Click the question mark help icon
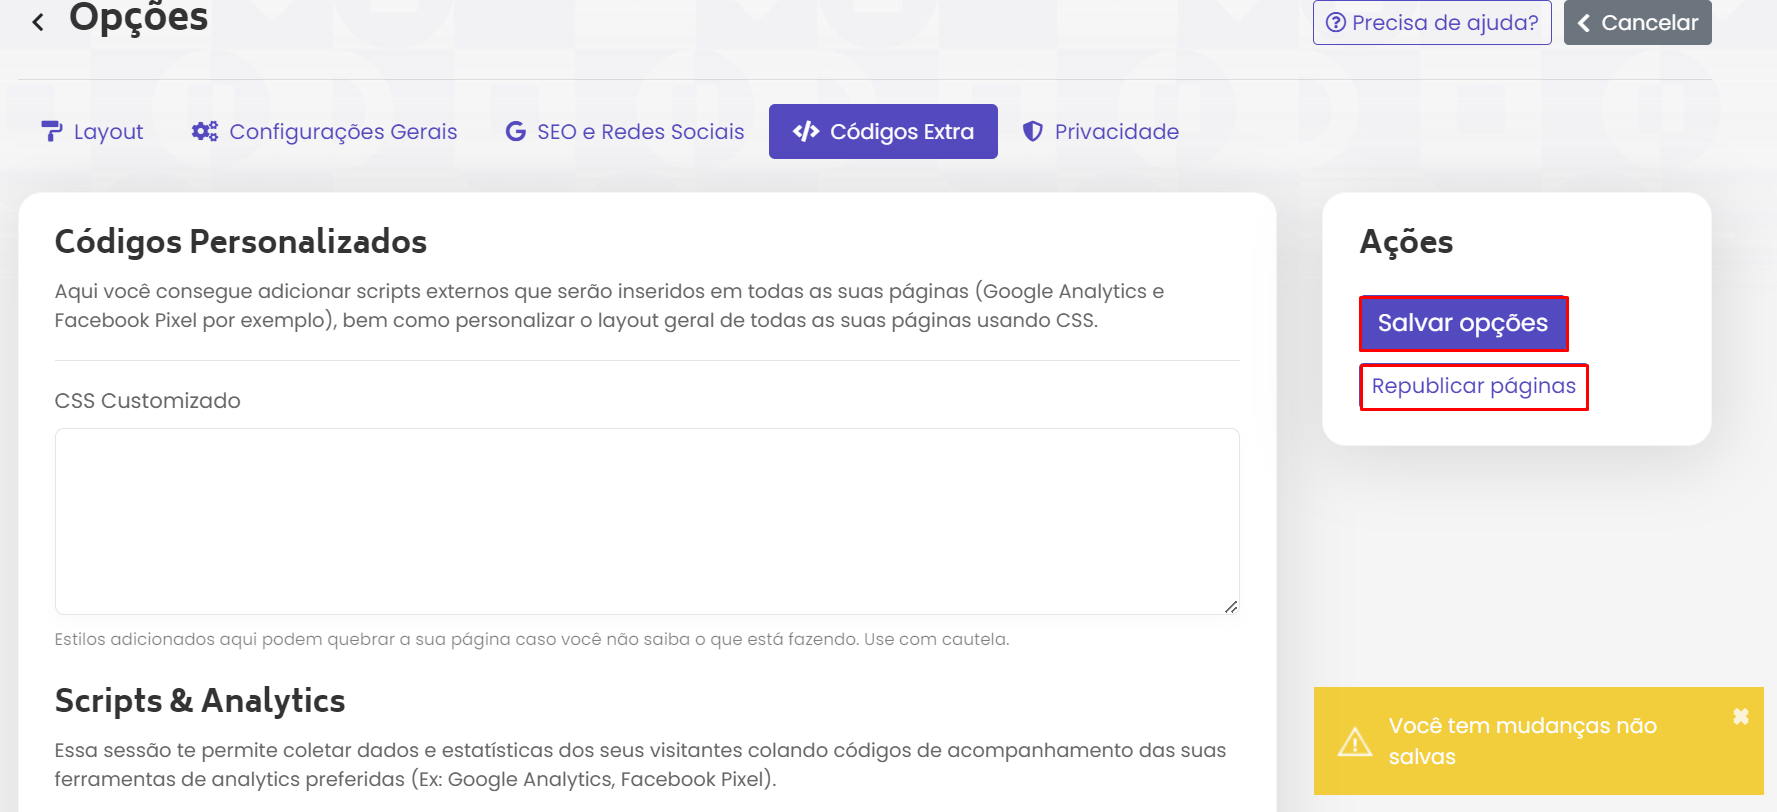 [1335, 22]
